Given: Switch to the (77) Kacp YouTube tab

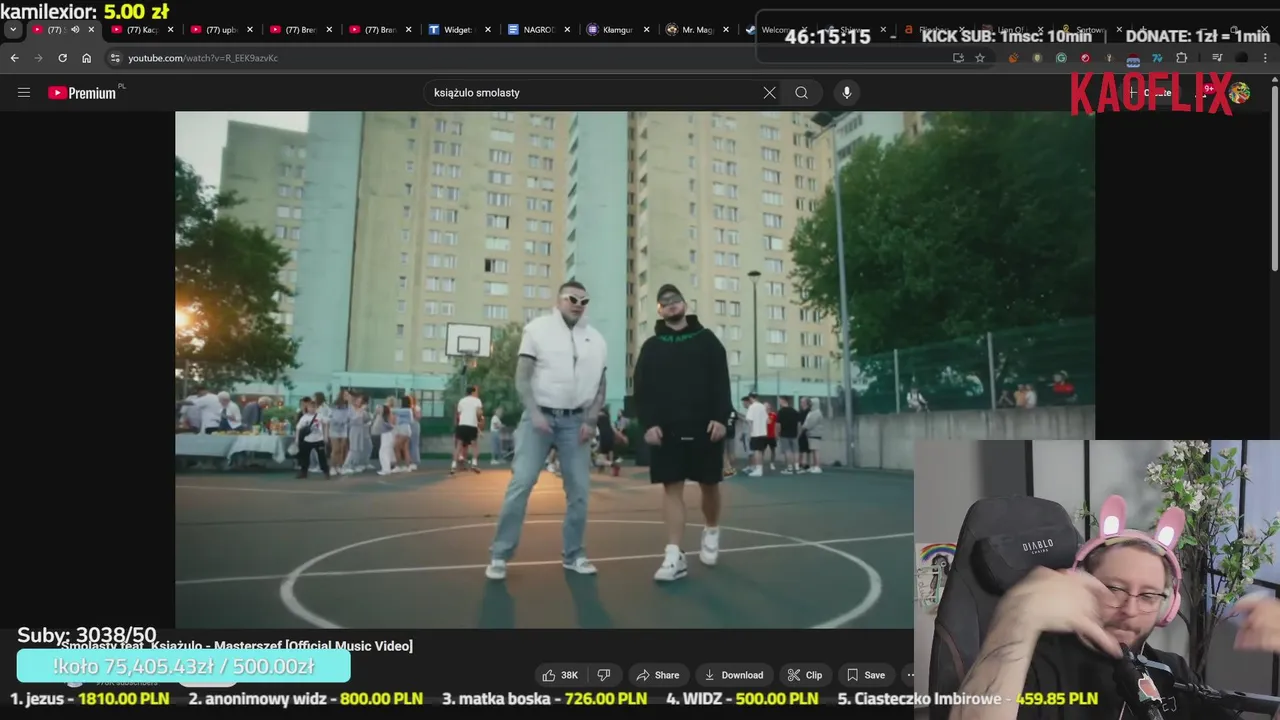Looking at the screenshot, I should tap(141, 30).
